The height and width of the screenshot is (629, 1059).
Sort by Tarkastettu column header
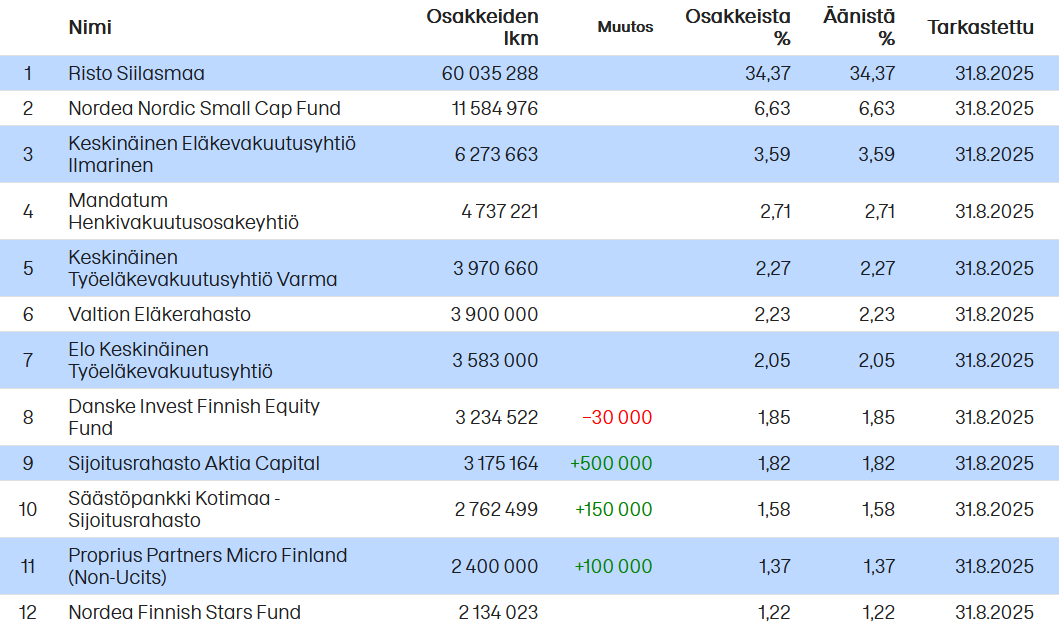click(980, 27)
